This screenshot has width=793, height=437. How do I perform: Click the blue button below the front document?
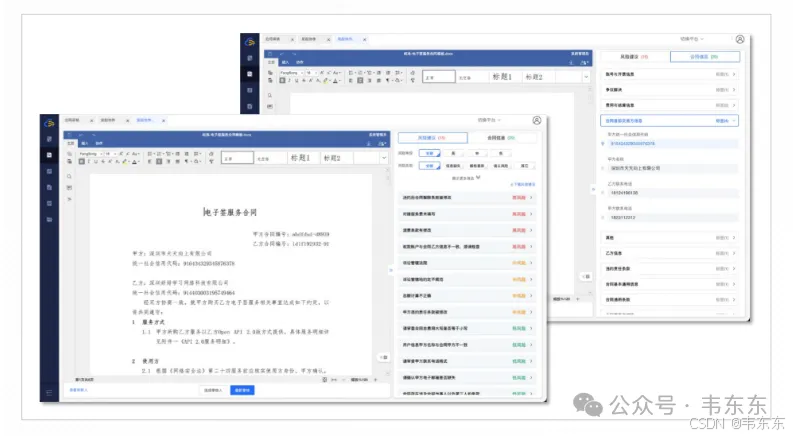[x=242, y=390]
